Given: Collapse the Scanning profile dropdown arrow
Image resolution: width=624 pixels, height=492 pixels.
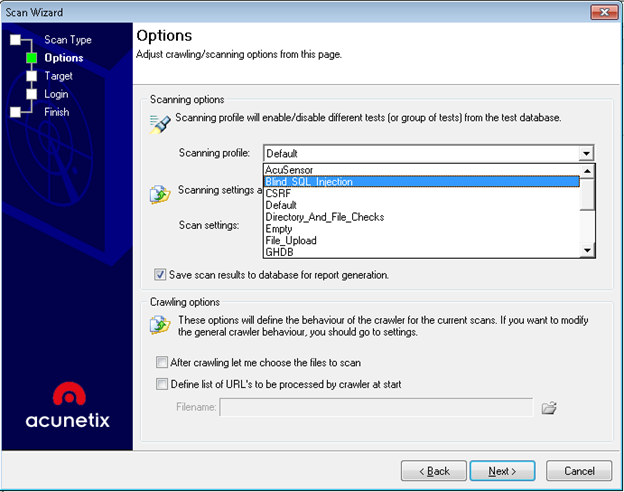Looking at the screenshot, I should 586,153.
